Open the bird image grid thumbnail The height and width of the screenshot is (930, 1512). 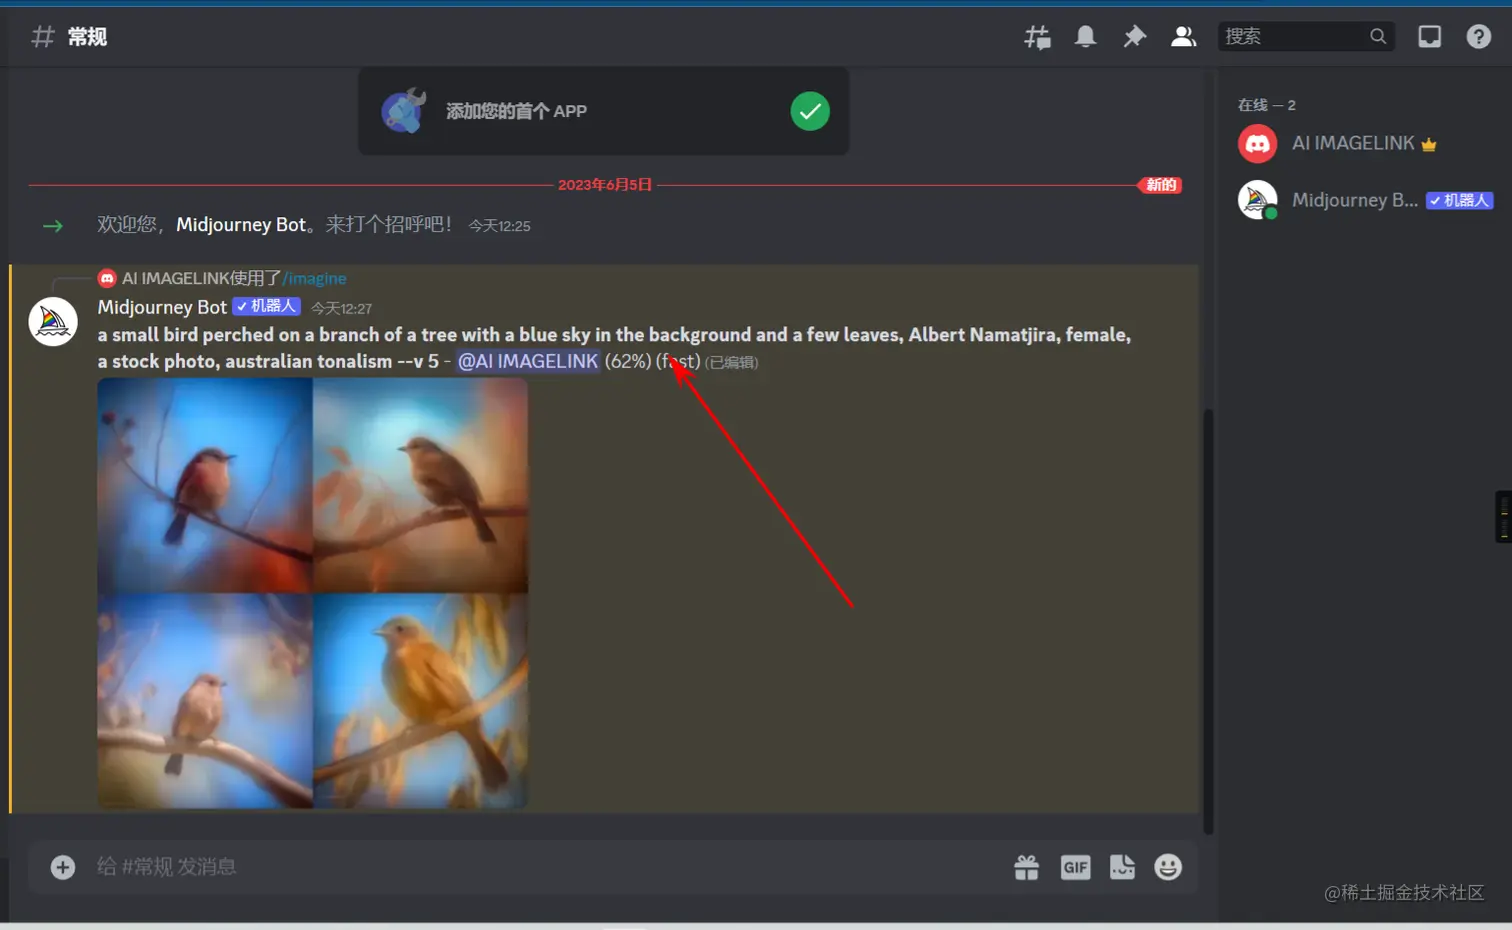312,593
